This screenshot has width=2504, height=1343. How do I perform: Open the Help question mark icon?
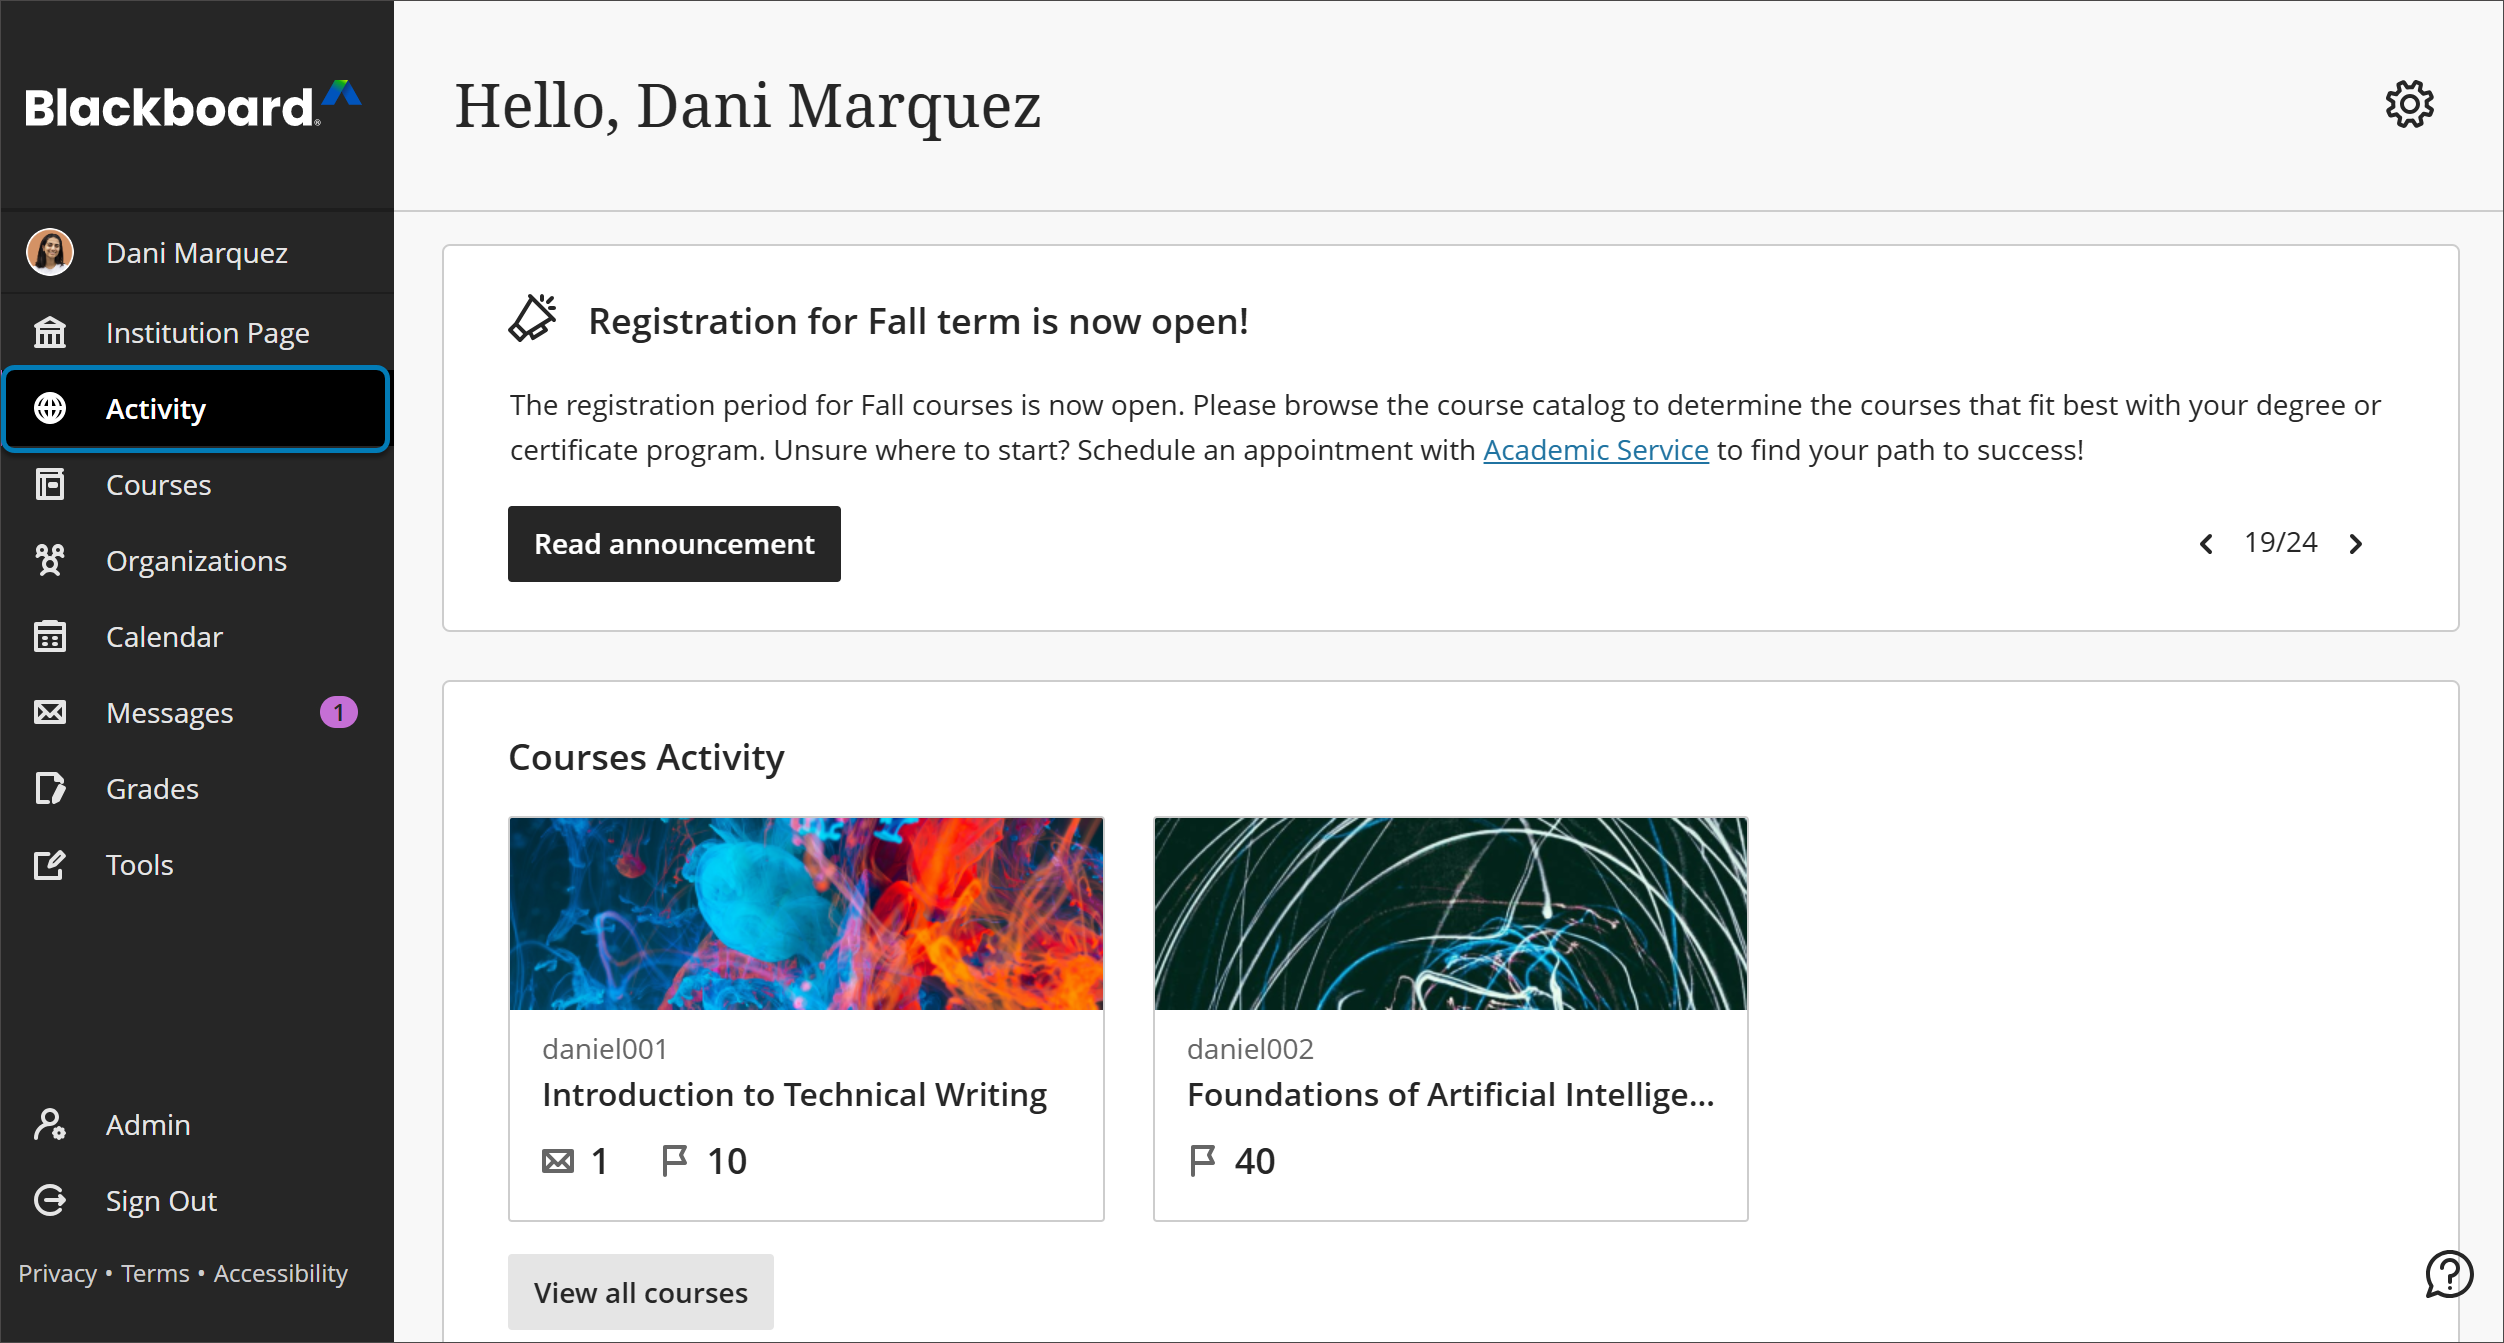click(x=2448, y=1273)
